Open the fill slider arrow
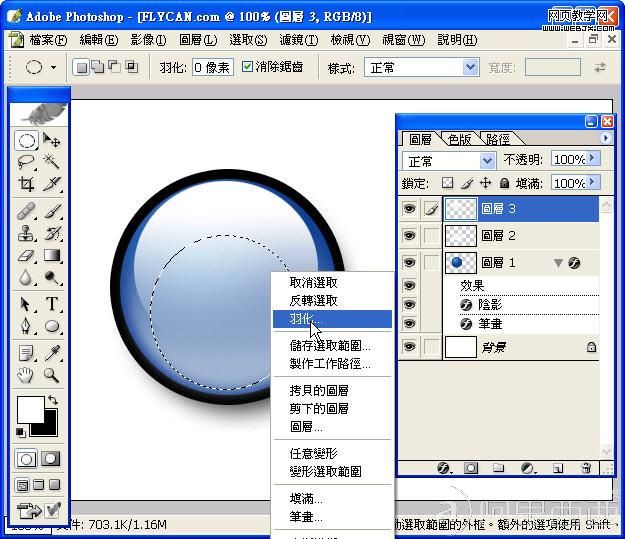Viewport: 625px width, 539px height. [592, 182]
